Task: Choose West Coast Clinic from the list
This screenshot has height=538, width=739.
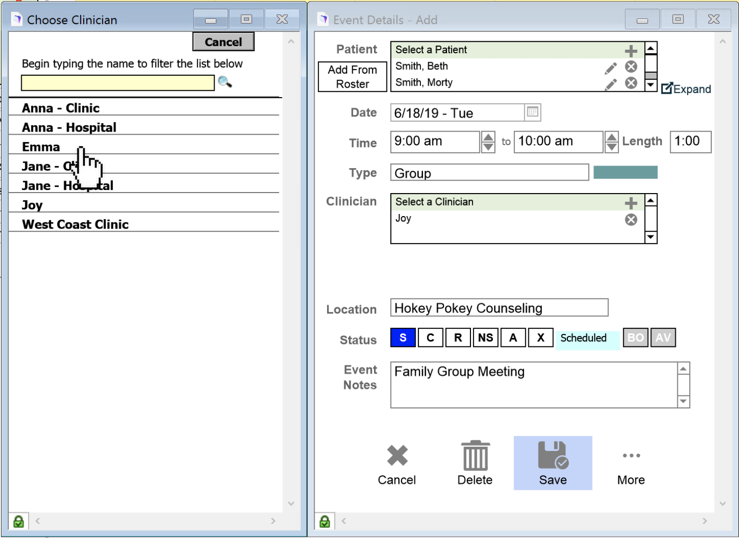Action: [x=76, y=225]
